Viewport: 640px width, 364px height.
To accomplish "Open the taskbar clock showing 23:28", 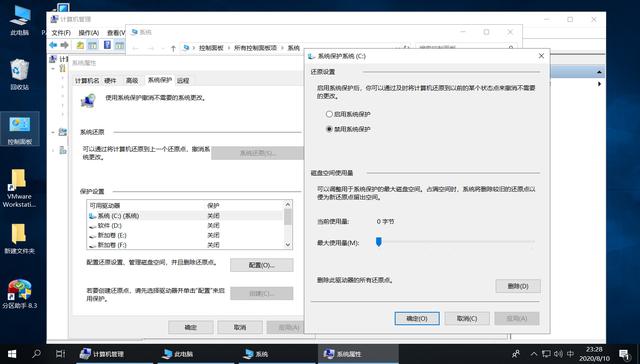I will pos(594,354).
